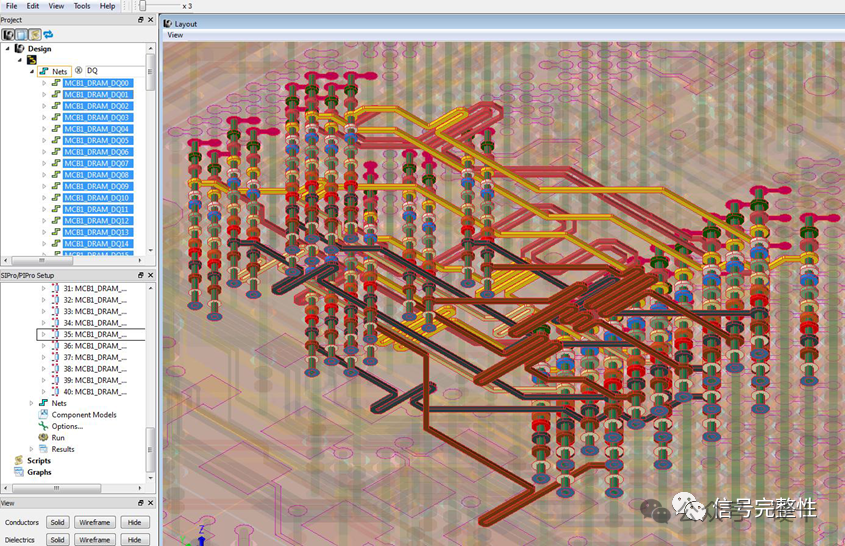This screenshot has width=845, height=546.
Task: Click the Options wrench icon
Action: click(43, 426)
